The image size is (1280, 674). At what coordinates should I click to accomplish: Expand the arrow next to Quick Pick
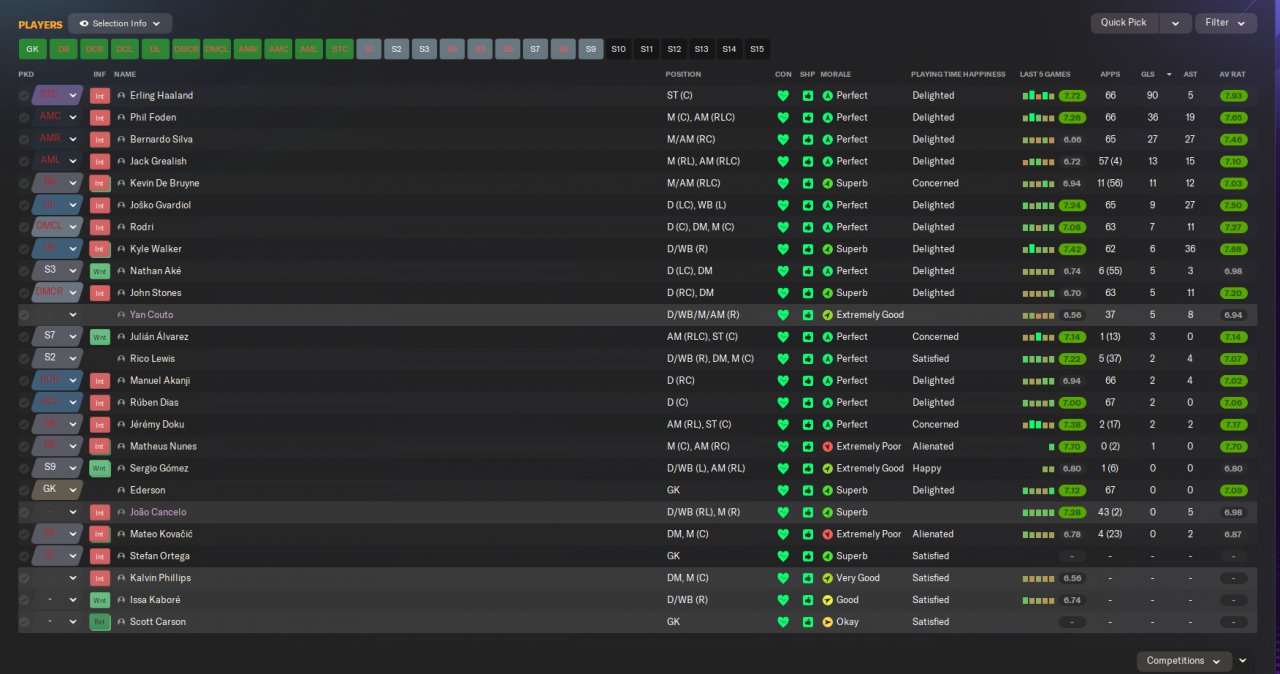pyautogui.click(x=1176, y=23)
